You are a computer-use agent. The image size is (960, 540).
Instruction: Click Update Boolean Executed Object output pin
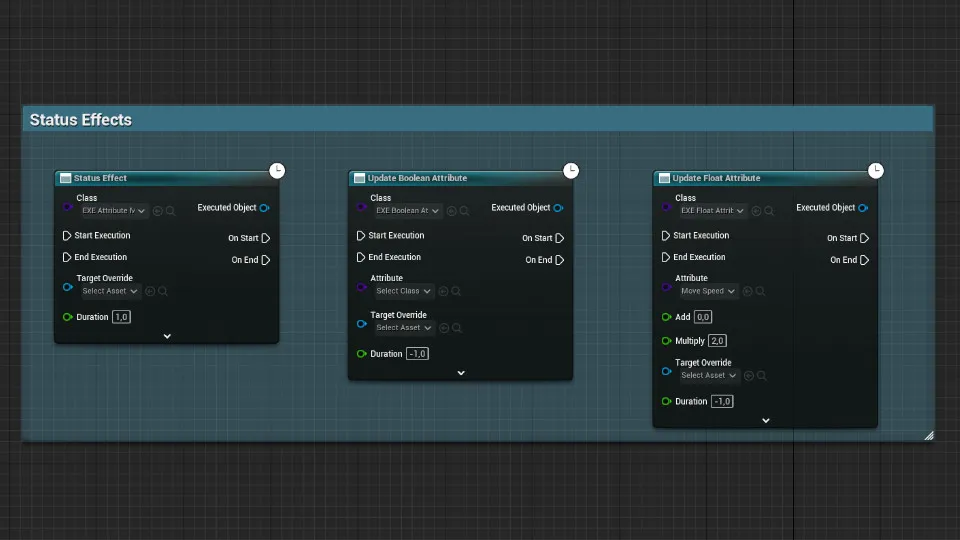[x=558, y=208]
